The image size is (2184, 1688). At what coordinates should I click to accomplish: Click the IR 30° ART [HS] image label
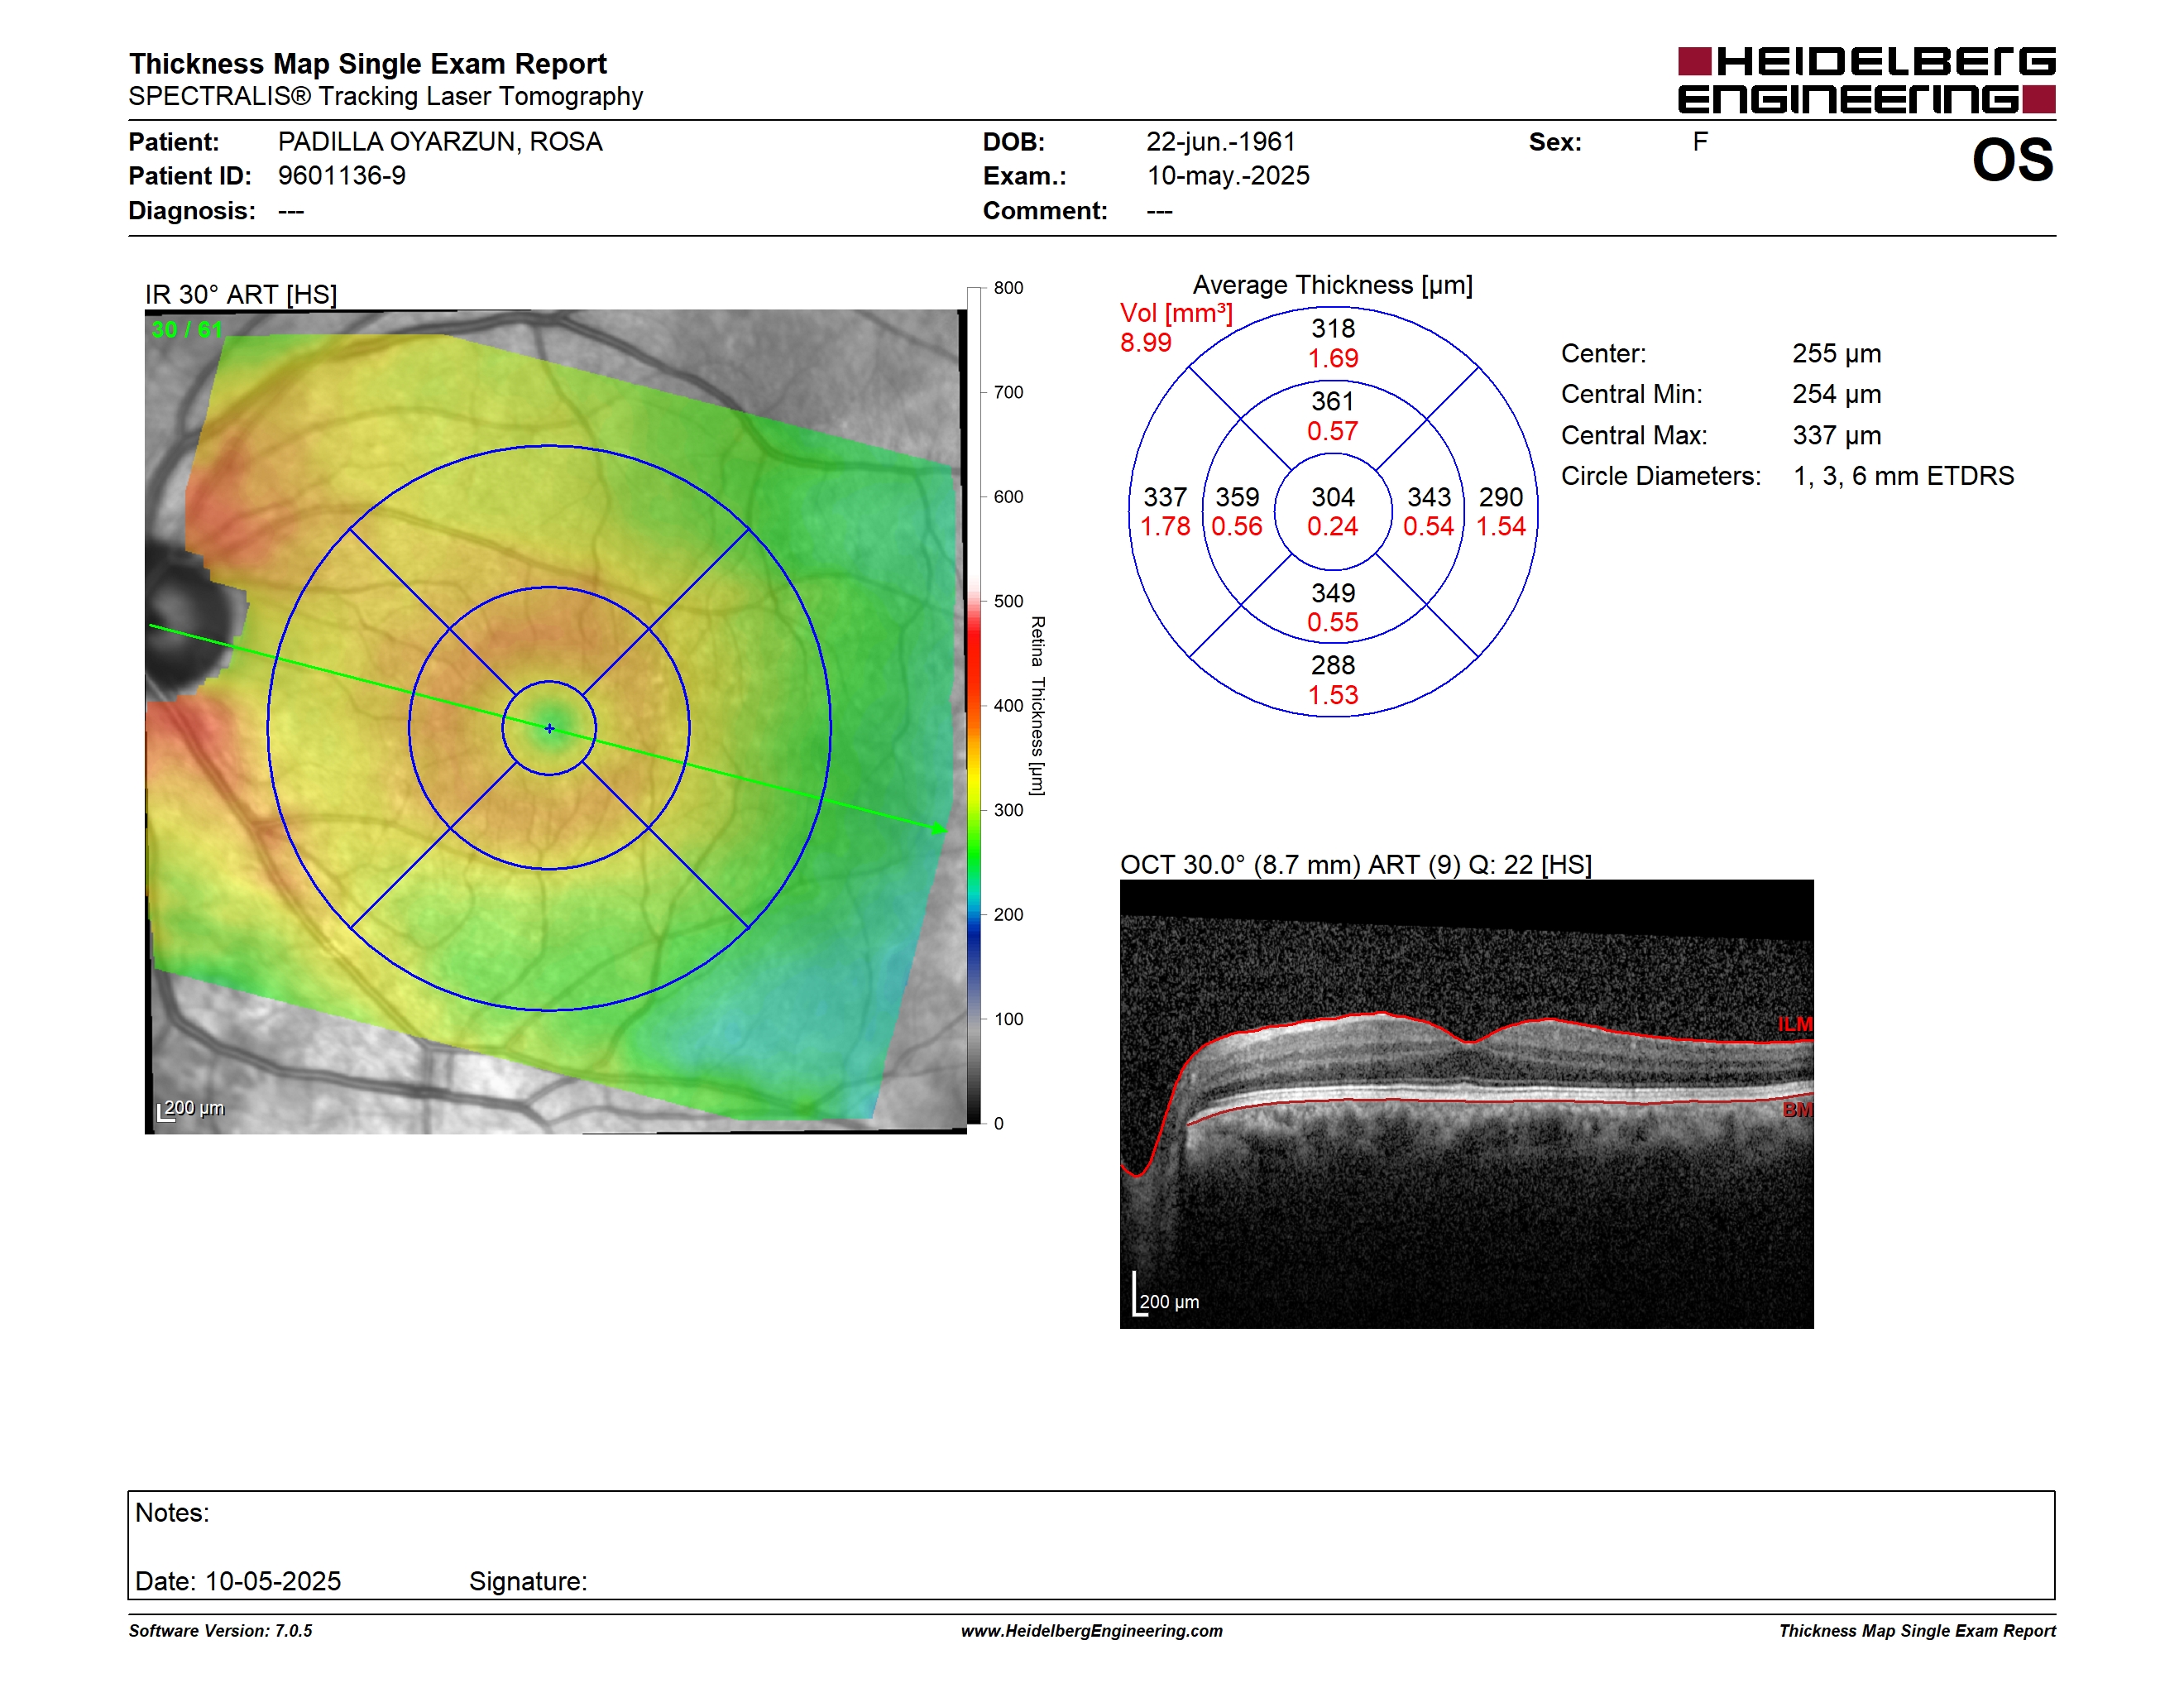point(241,295)
